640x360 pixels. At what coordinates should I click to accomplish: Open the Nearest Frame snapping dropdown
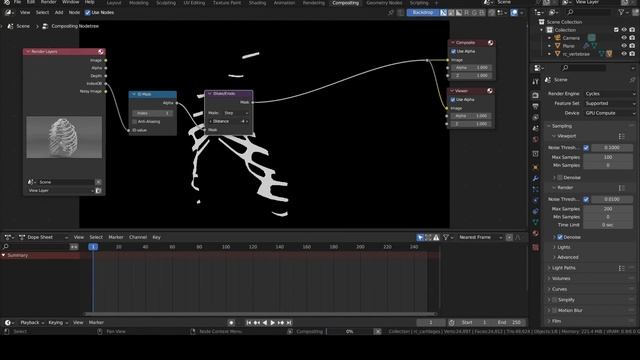(x=480, y=238)
